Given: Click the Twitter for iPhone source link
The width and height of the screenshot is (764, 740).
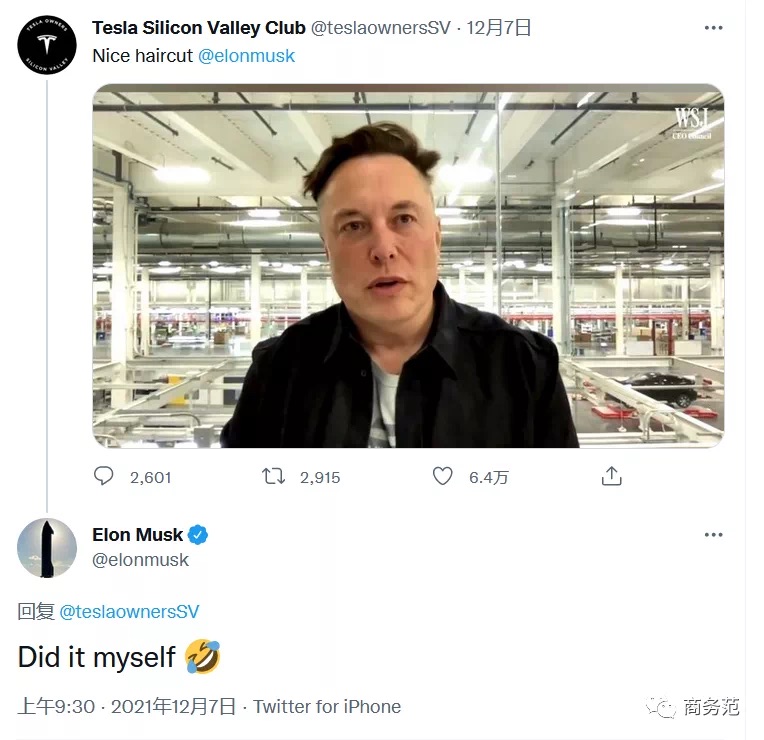Looking at the screenshot, I should pos(327,706).
